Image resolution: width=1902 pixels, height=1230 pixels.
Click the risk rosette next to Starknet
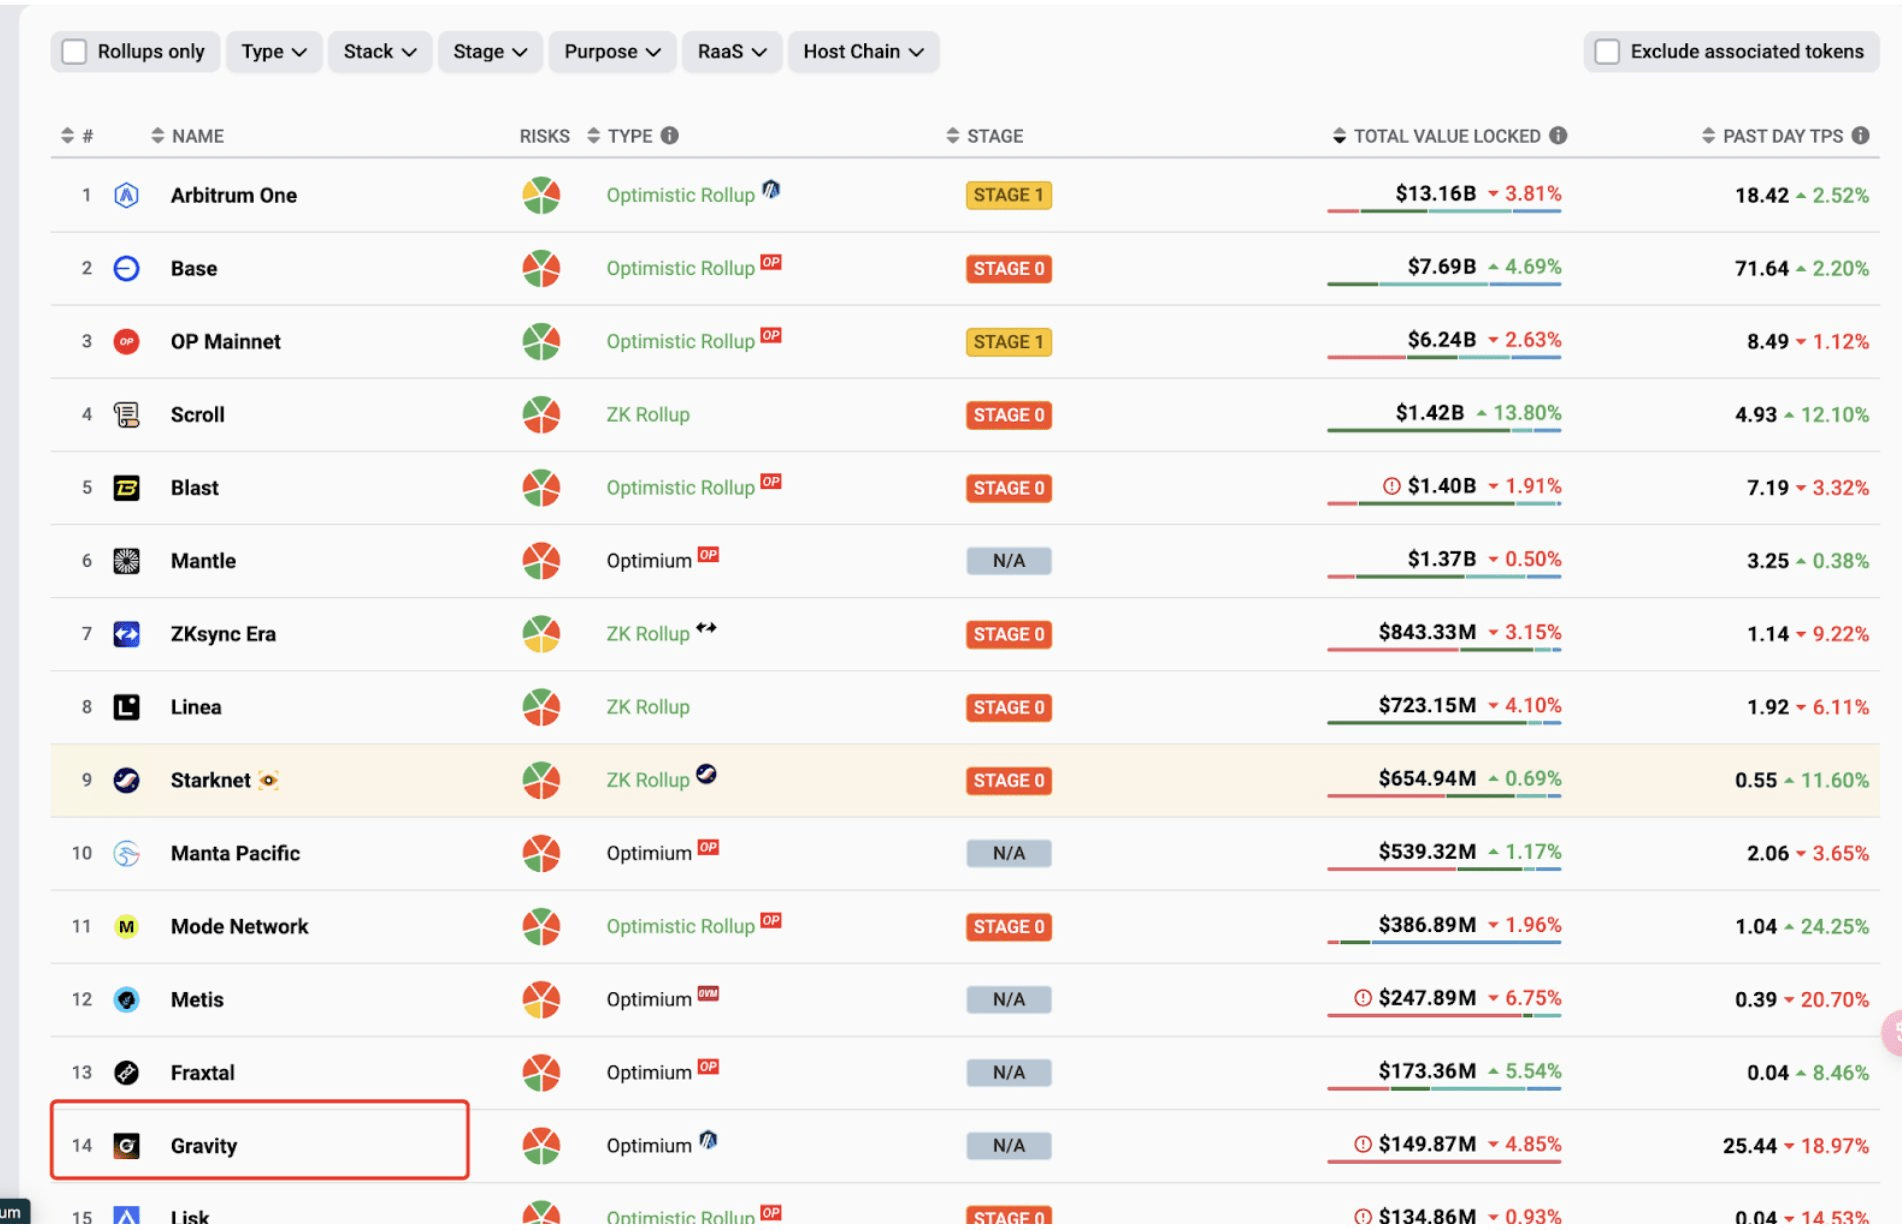pos(540,780)
